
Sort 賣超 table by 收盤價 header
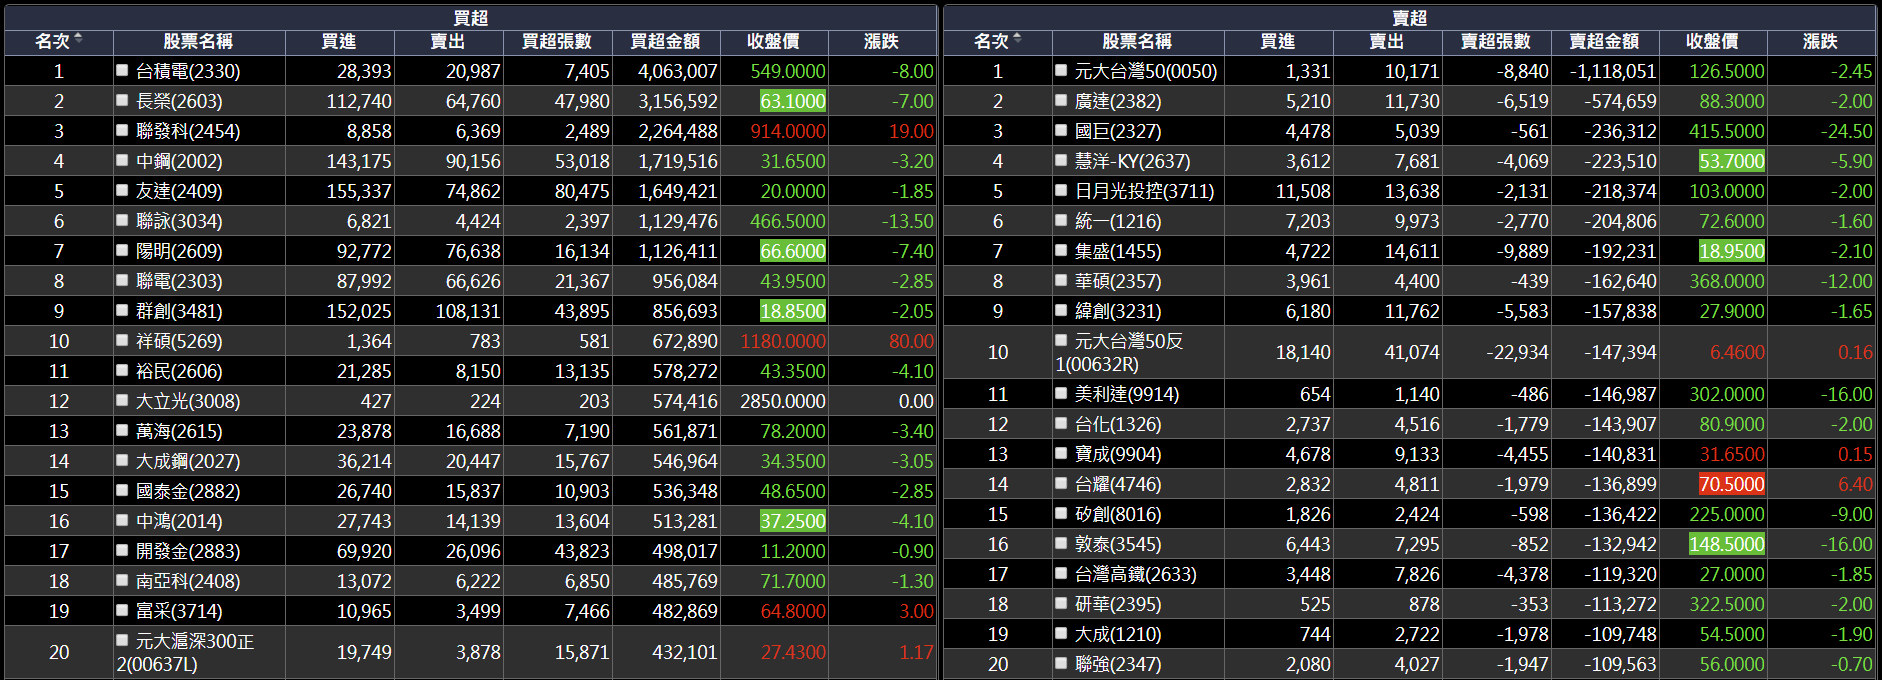click(x=1712, y=41)
